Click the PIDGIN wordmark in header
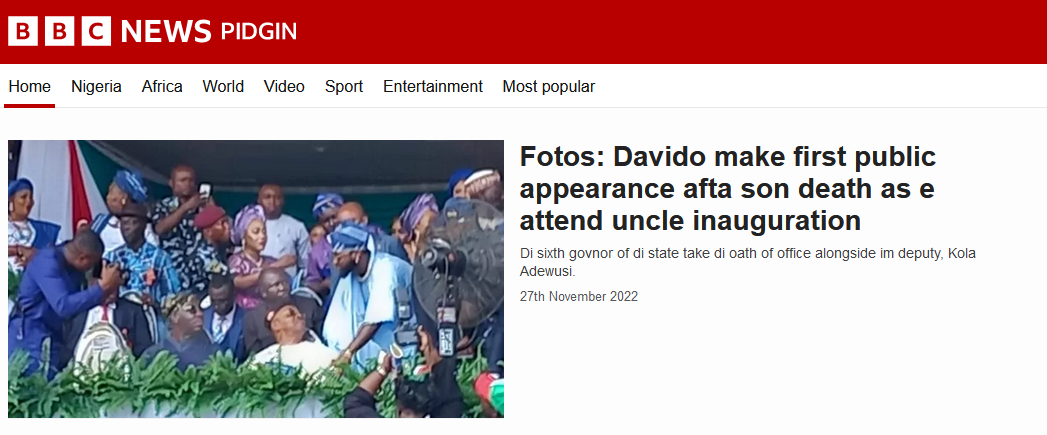This screenshot has height=435, width=1047. (258, 31)
